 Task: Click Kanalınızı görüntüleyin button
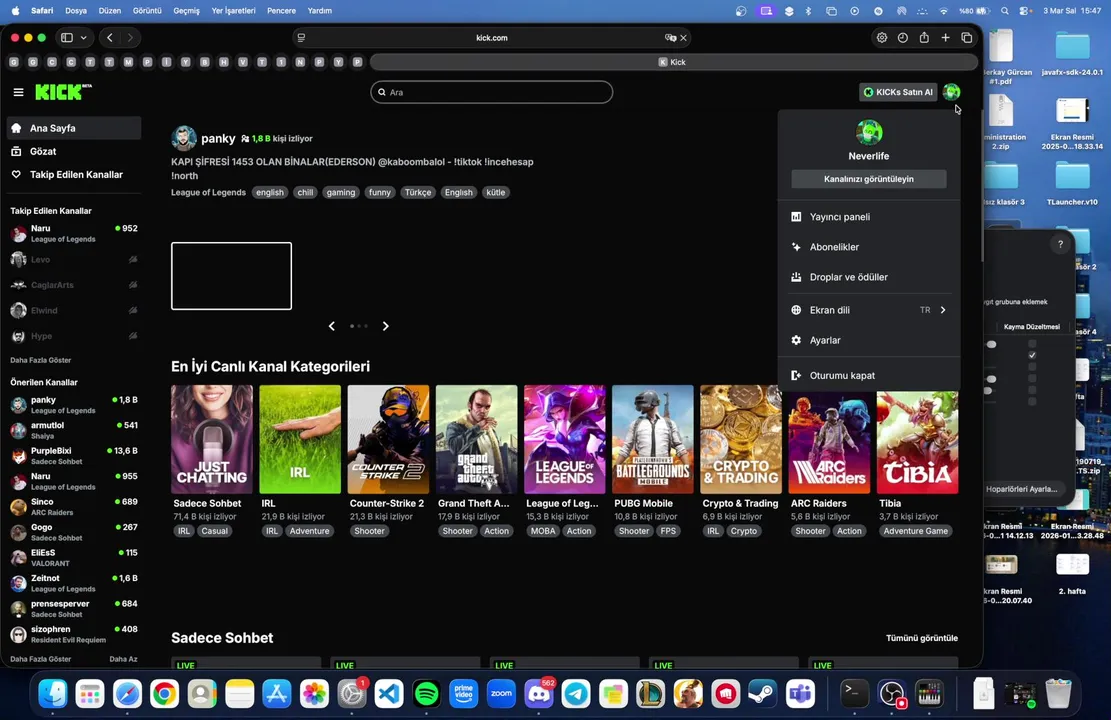[x=869, y=179]
